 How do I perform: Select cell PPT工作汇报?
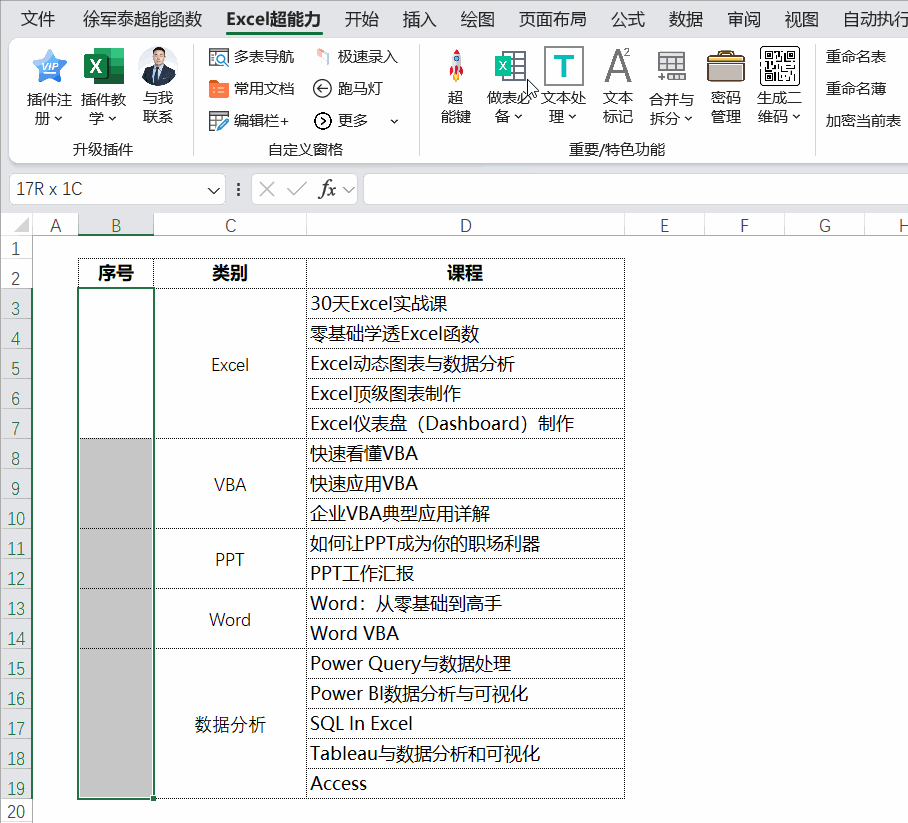click(465, 573)
